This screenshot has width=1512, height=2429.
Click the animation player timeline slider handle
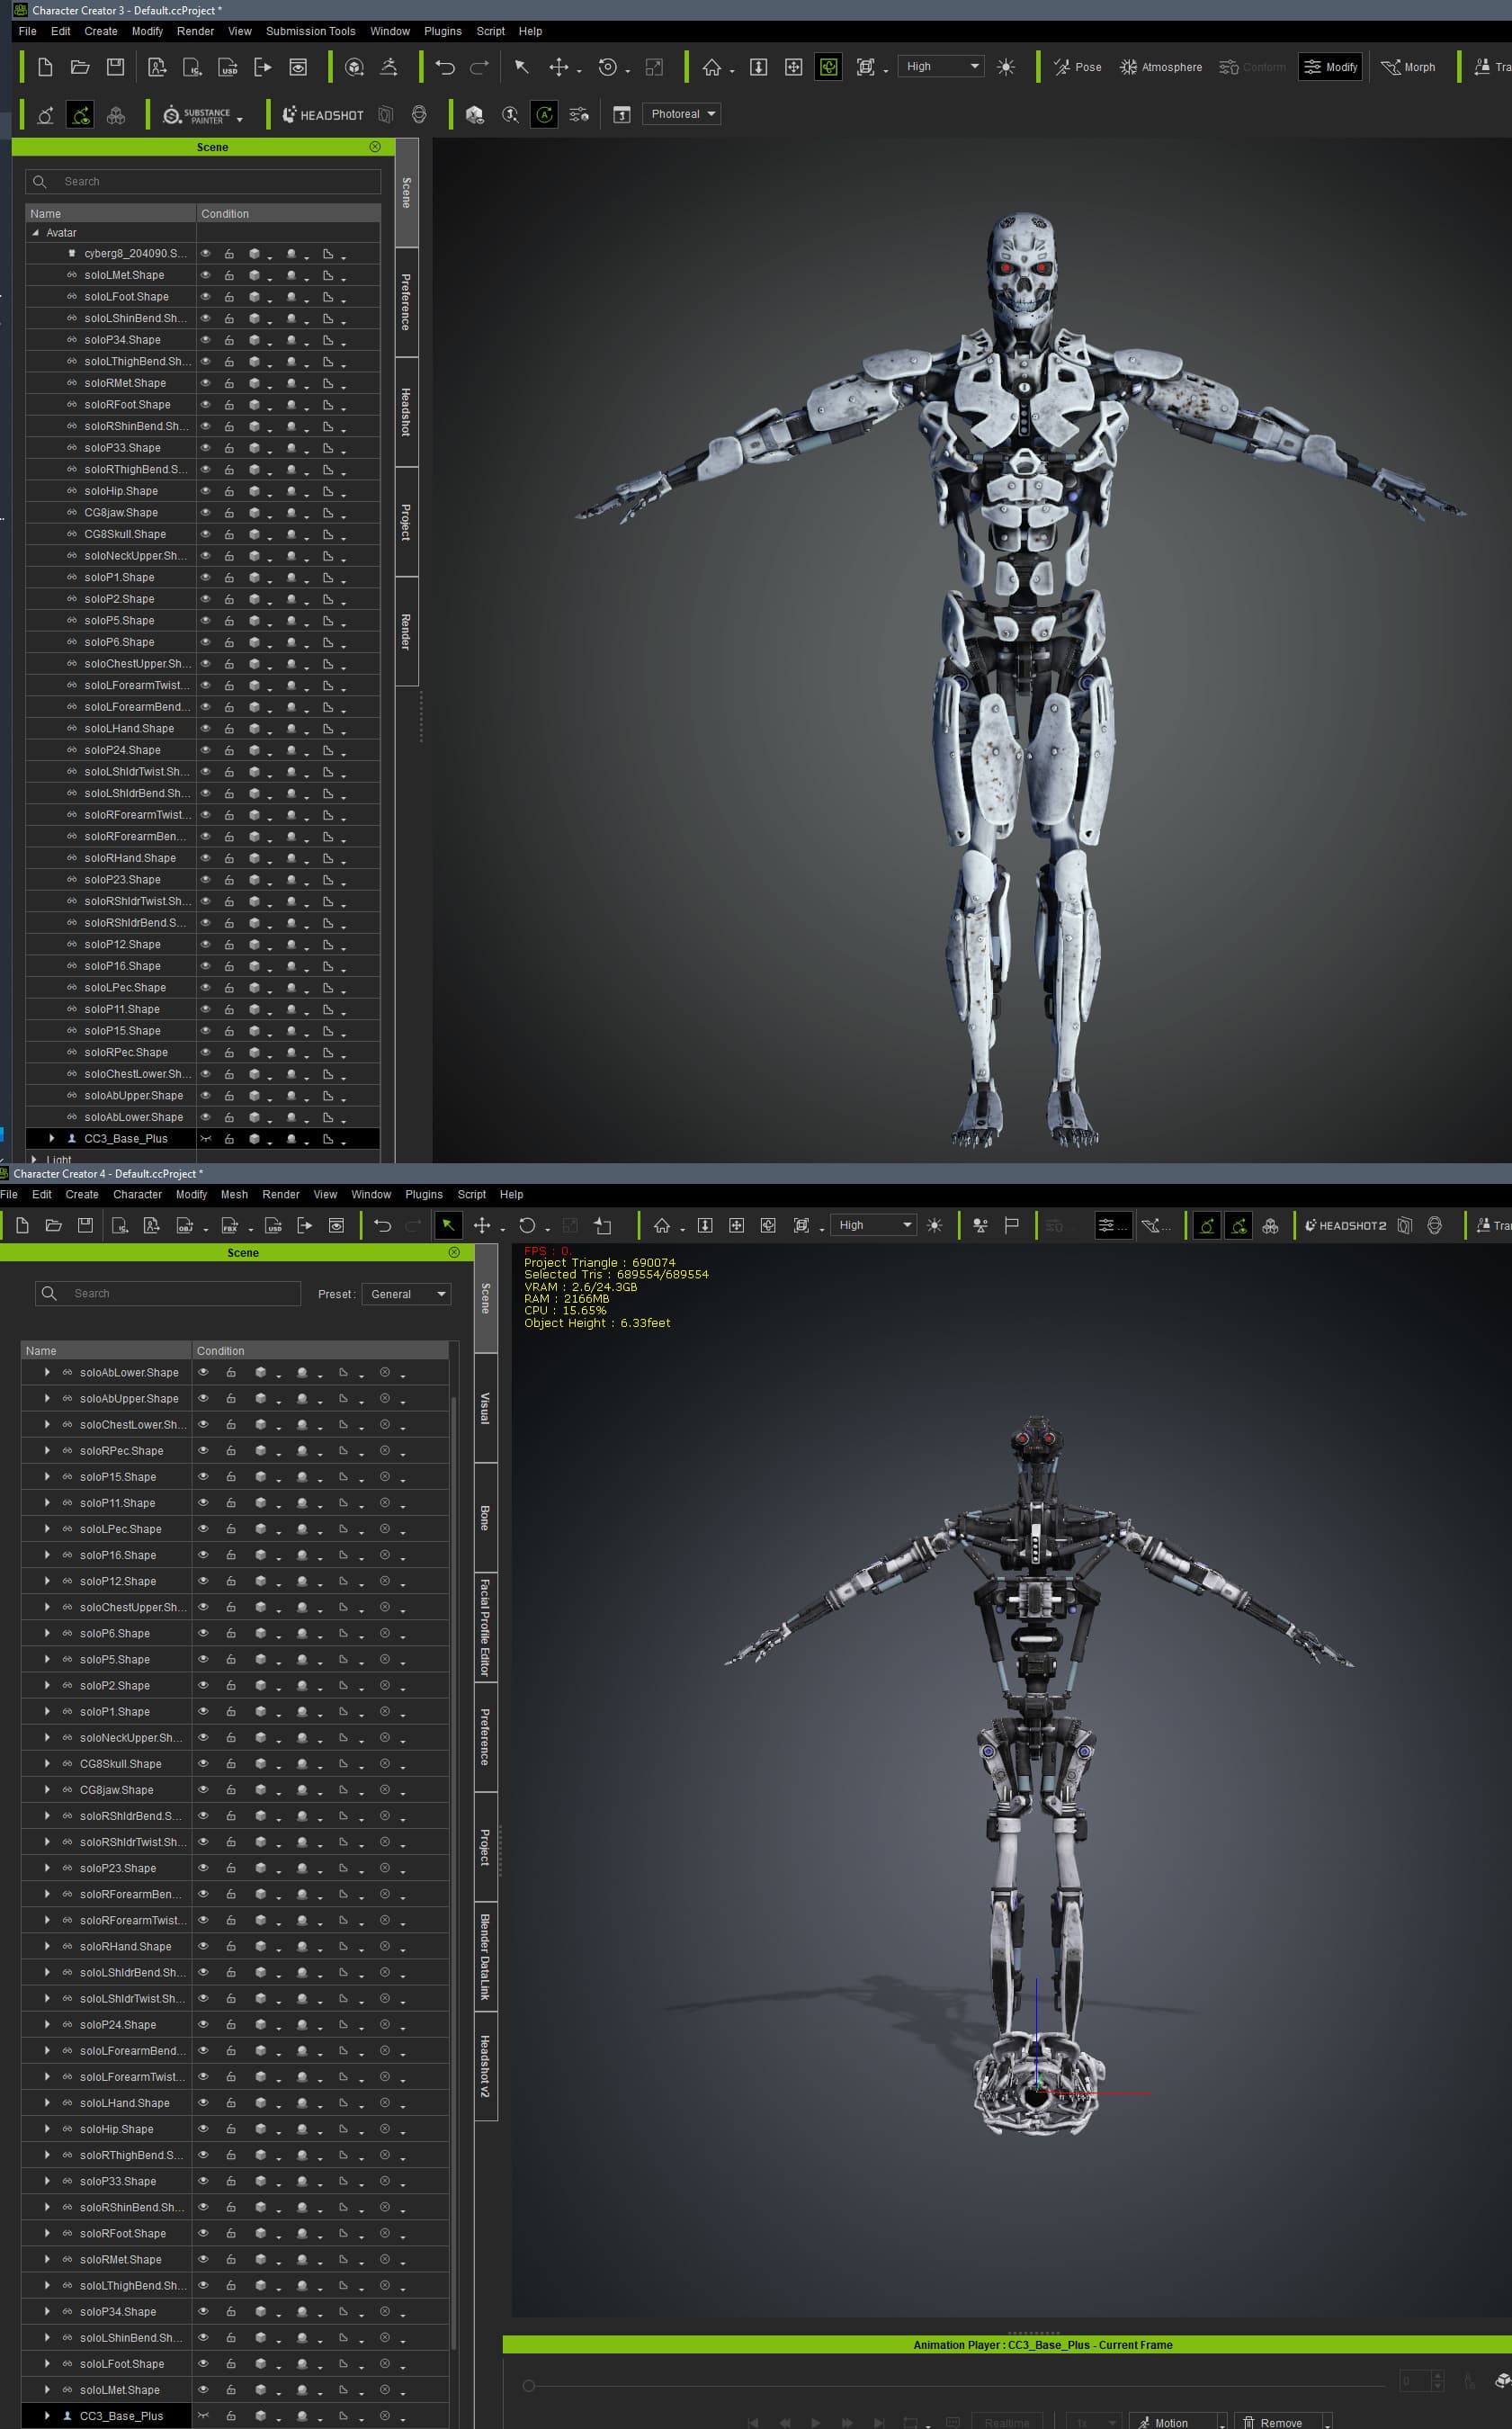[529, 2385]
